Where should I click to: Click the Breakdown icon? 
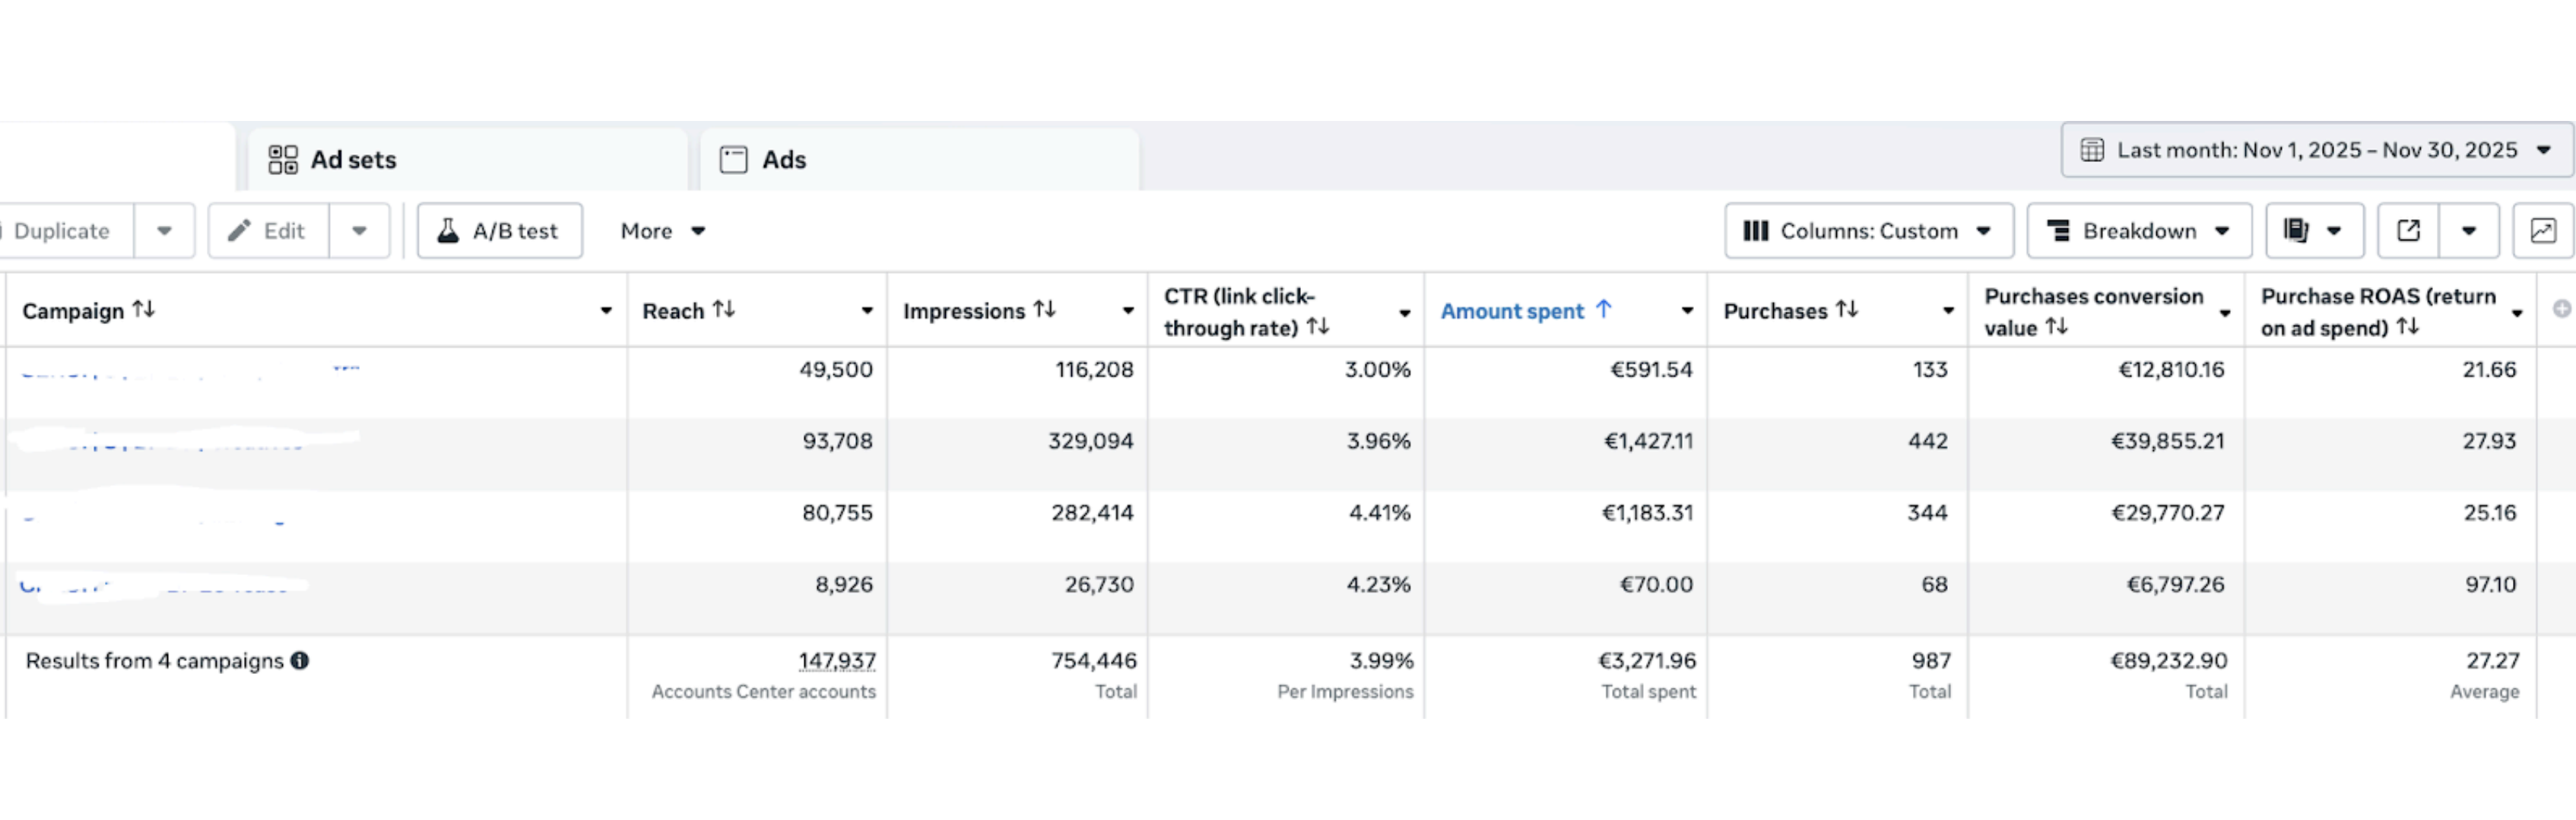pos(2061,230)
